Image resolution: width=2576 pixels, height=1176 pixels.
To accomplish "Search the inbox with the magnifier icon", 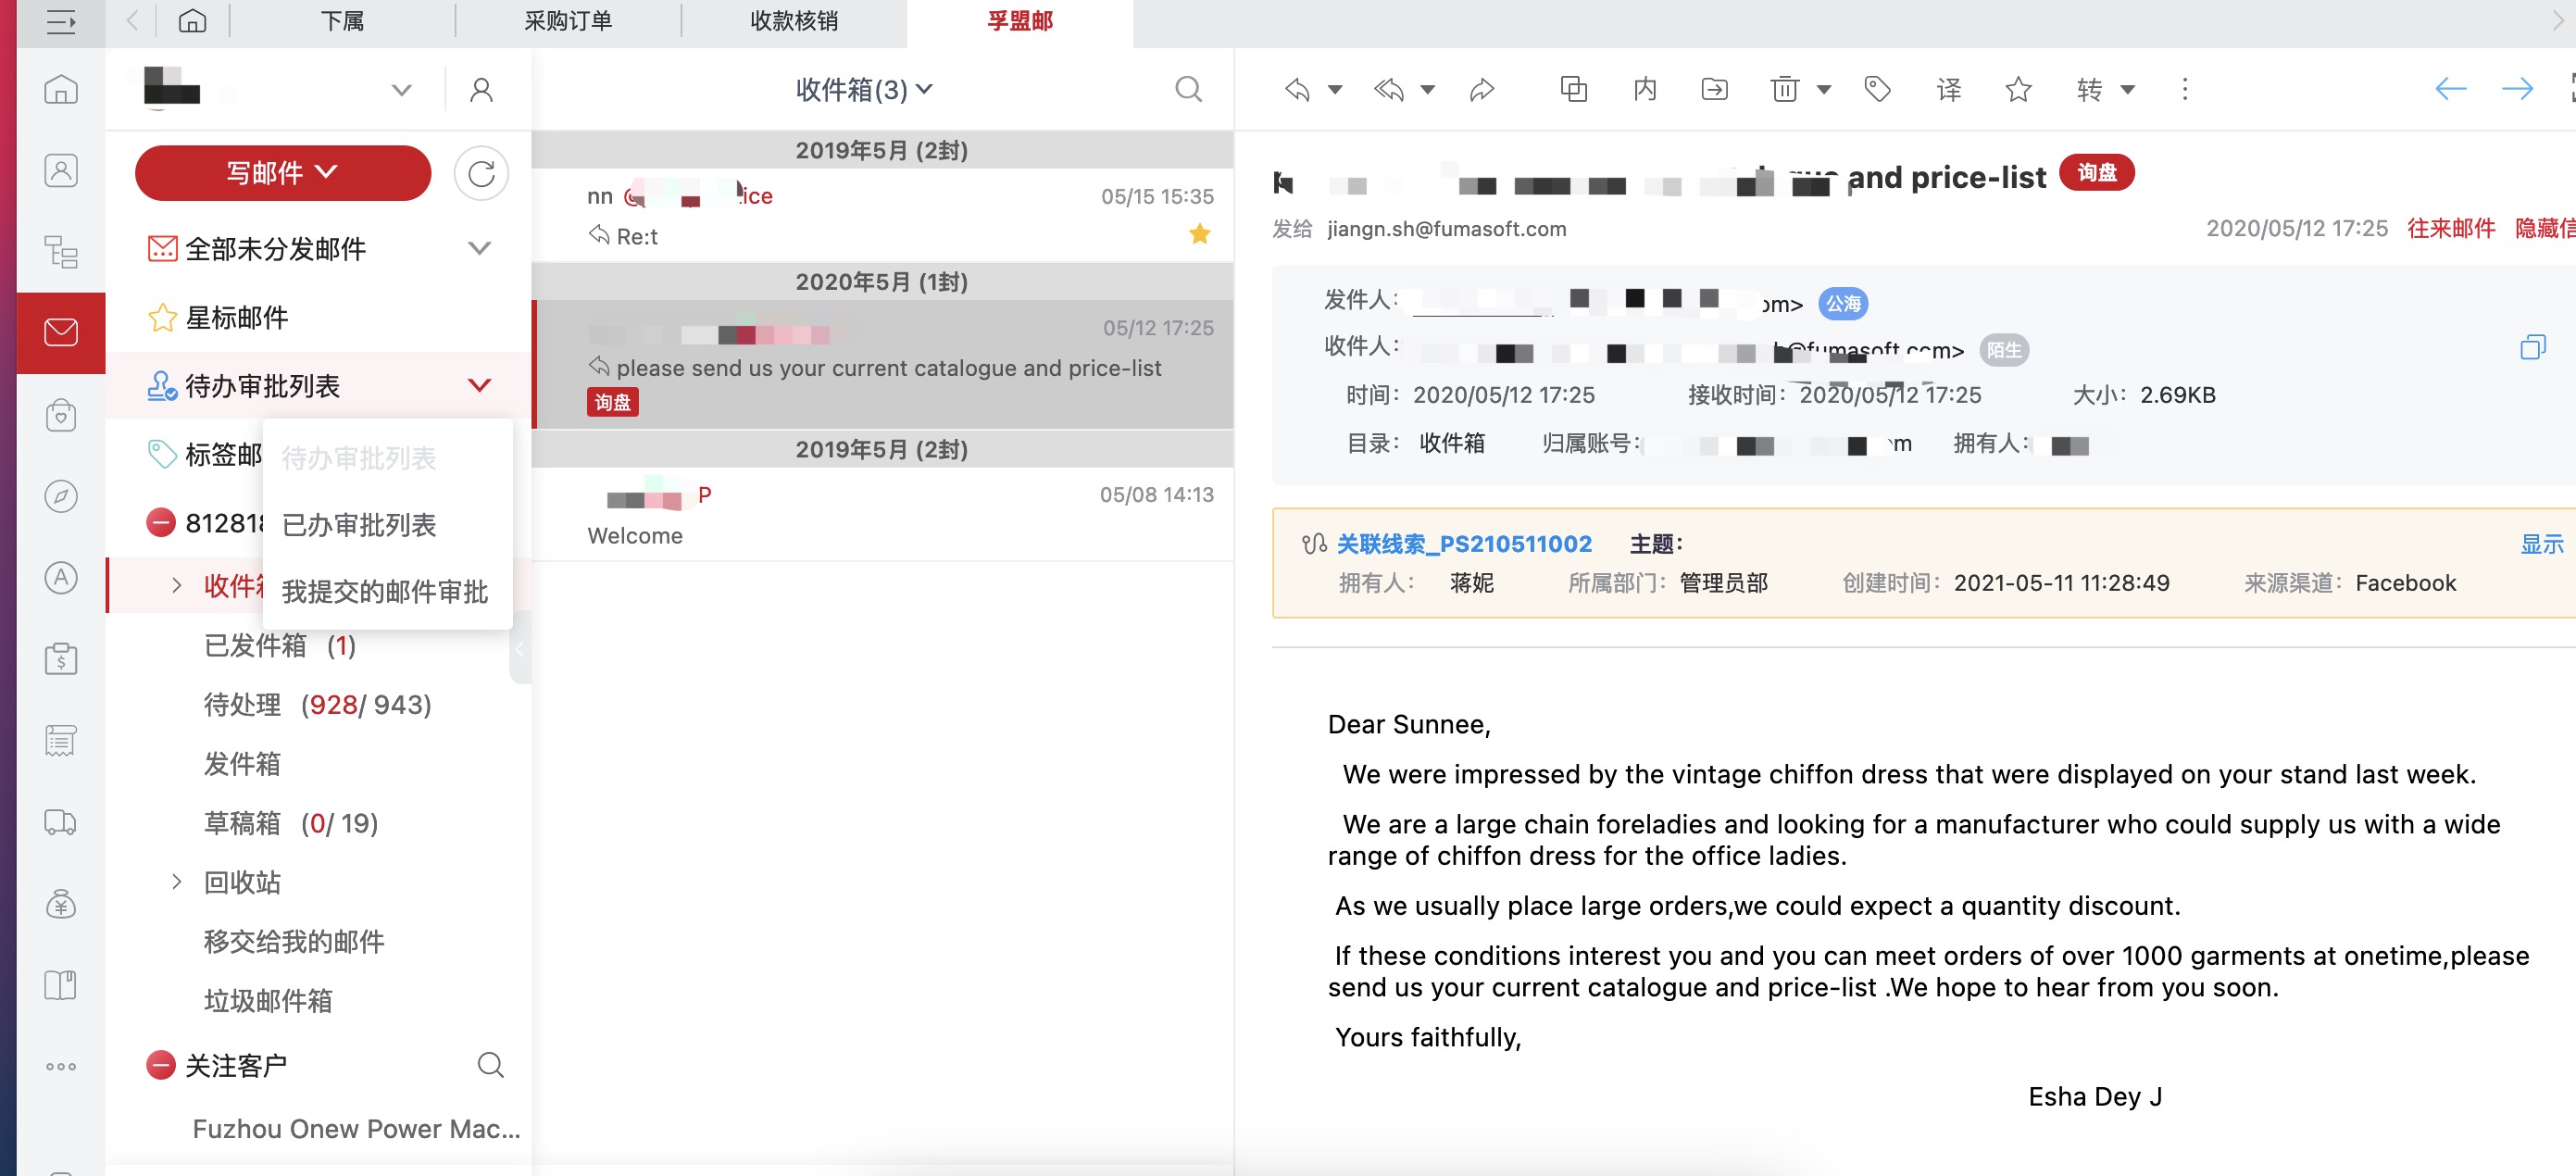I will point(1188,89).
